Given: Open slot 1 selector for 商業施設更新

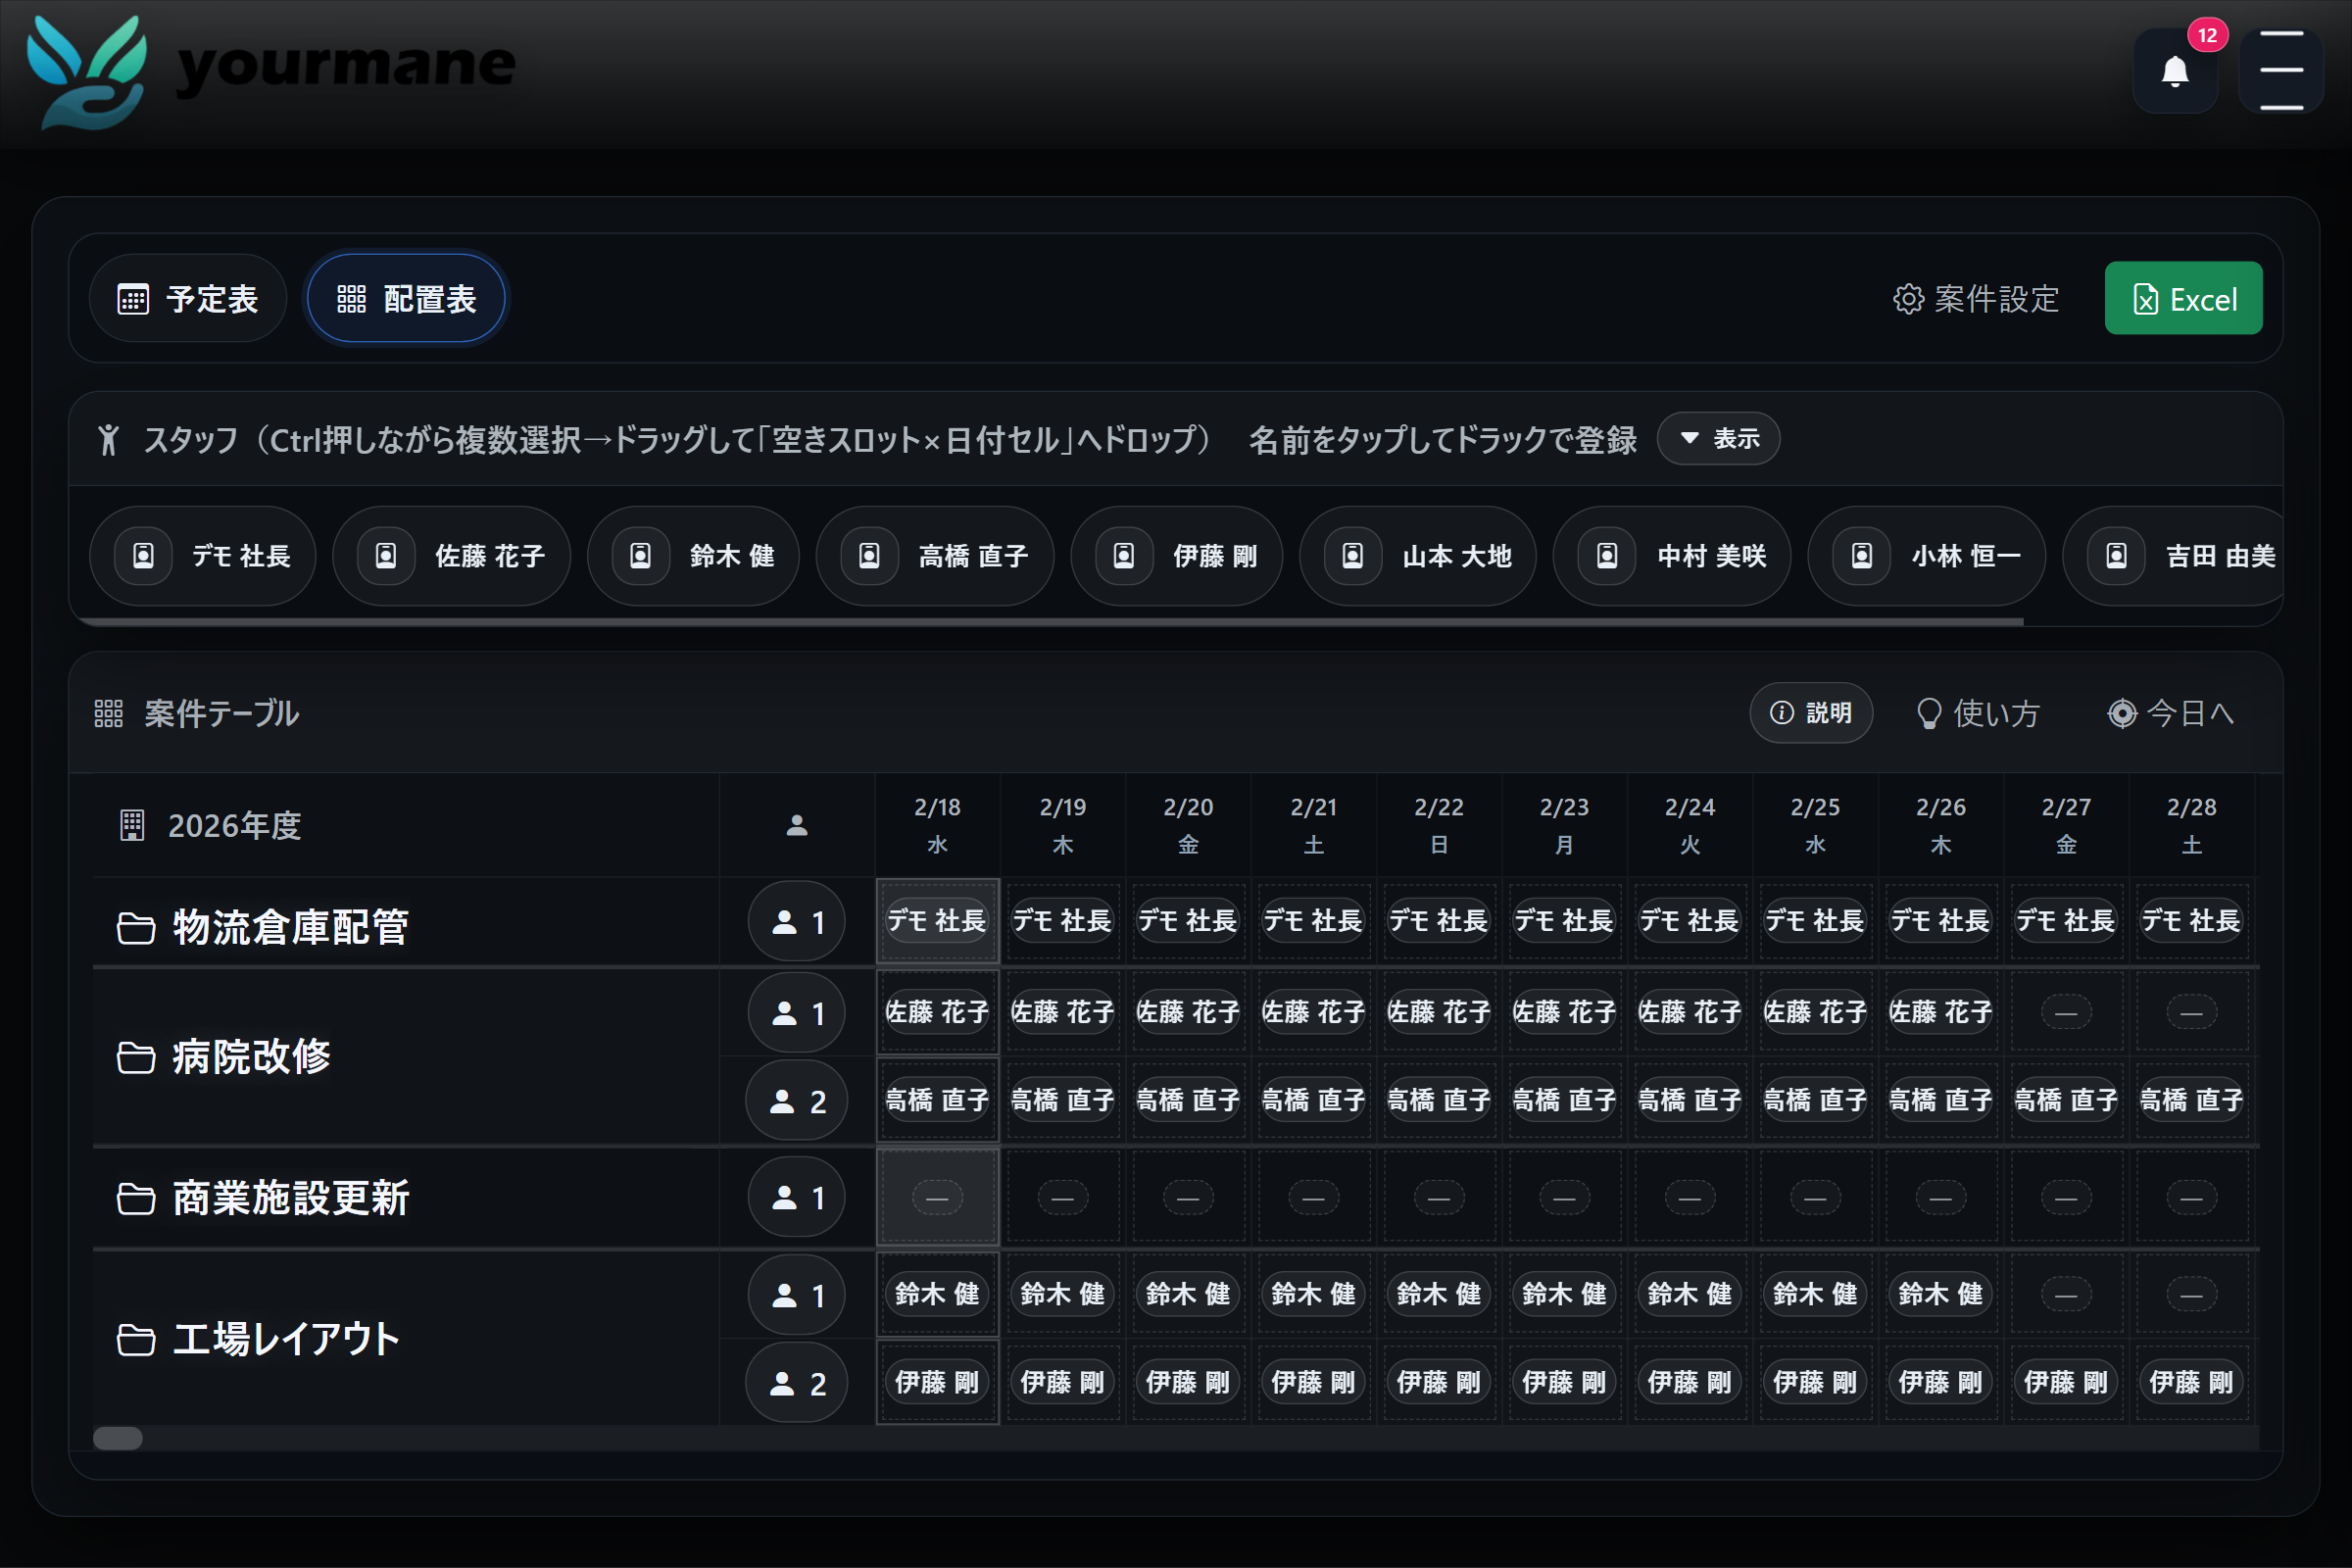Looking at the screenshot, I should (x=796, y=1197).
